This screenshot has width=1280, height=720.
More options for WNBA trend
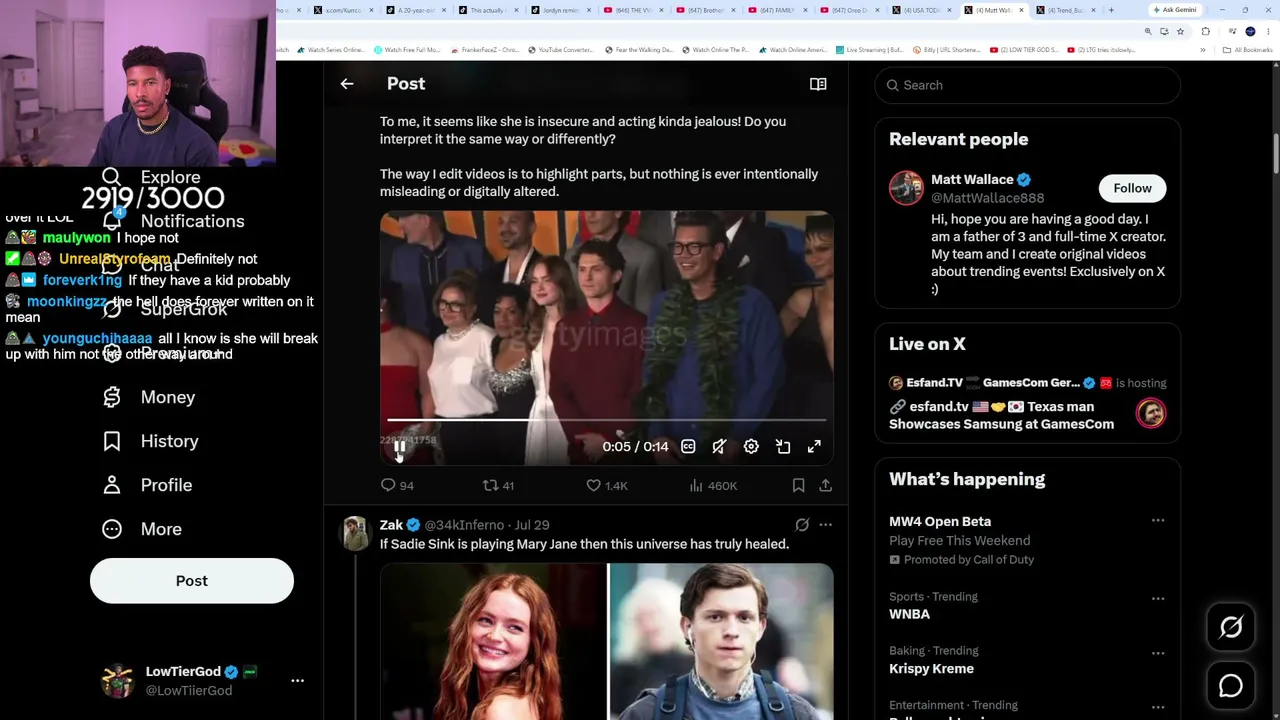coord(1158,598)
